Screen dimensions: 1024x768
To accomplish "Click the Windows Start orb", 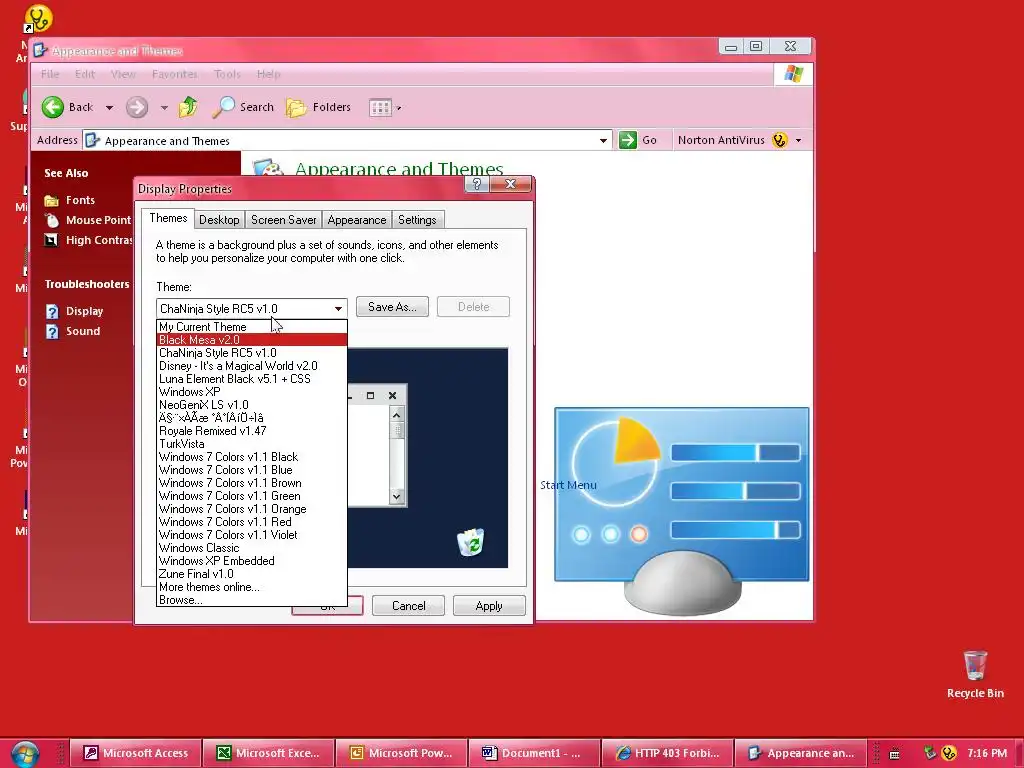I will pos(25,754).
